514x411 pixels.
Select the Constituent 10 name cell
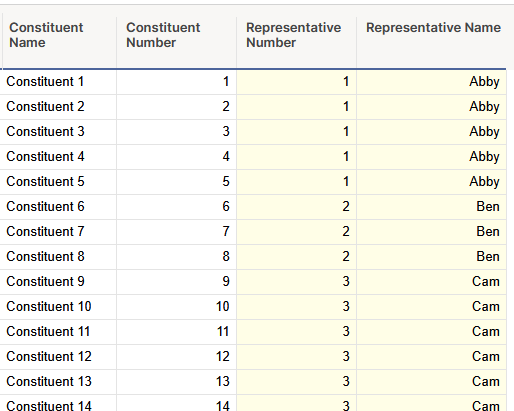click(58, 307)
